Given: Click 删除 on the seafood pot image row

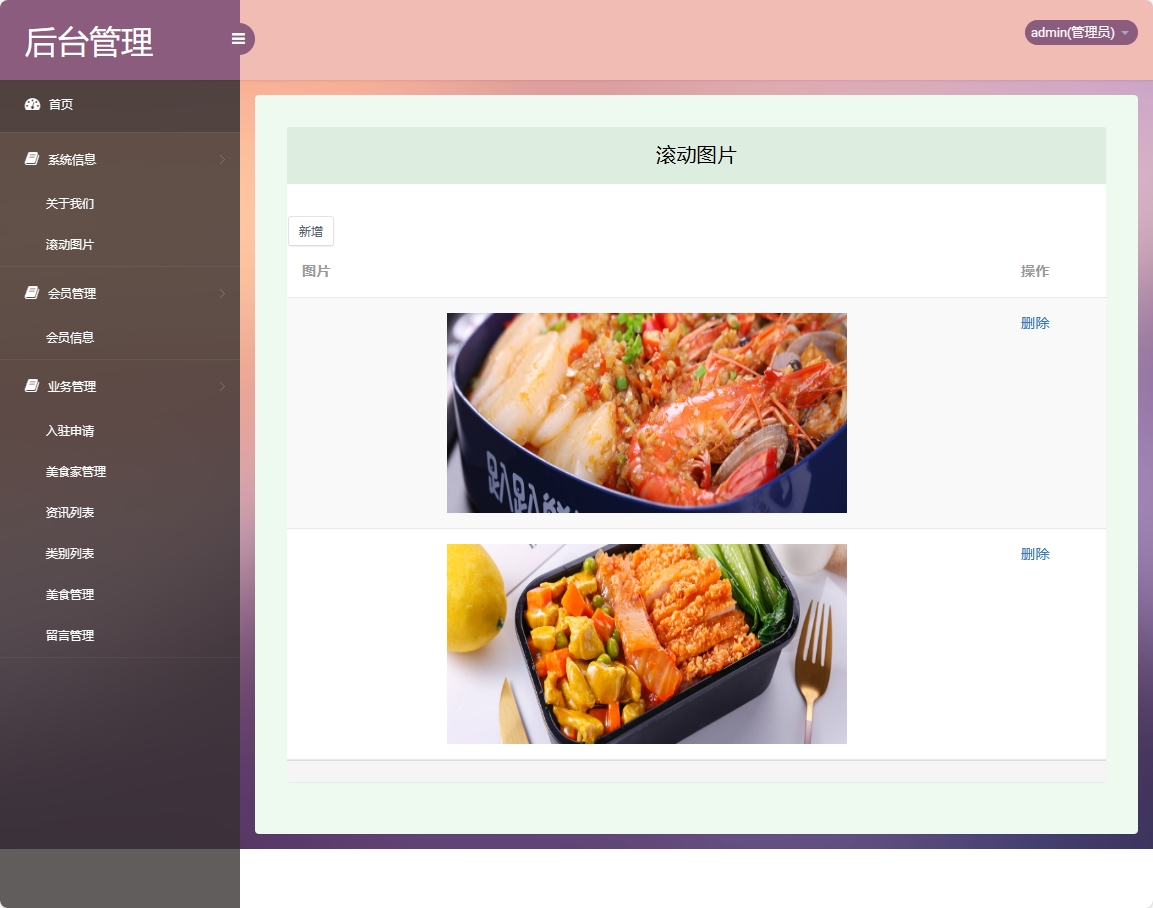Looking at the screenshot, I should pyautogui.click(x=1035, y=322).
